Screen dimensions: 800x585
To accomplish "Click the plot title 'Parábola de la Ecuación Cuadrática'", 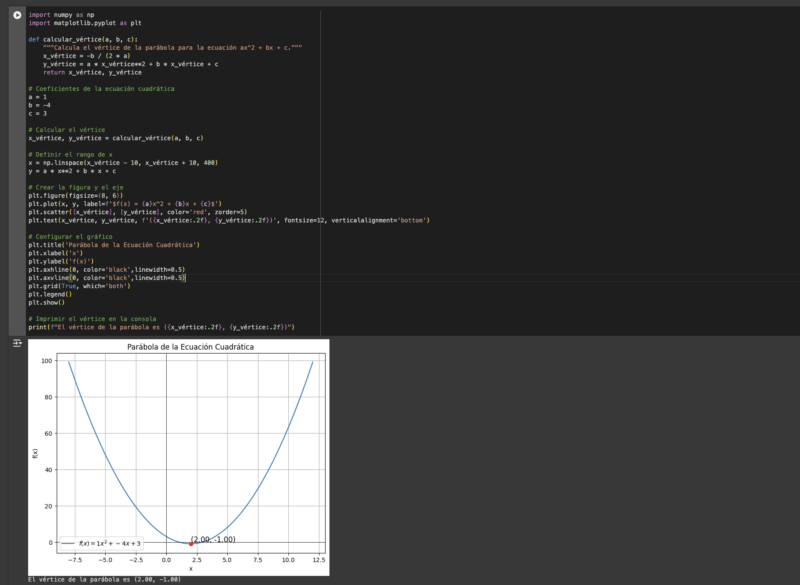I will click(x=190, y=347).
